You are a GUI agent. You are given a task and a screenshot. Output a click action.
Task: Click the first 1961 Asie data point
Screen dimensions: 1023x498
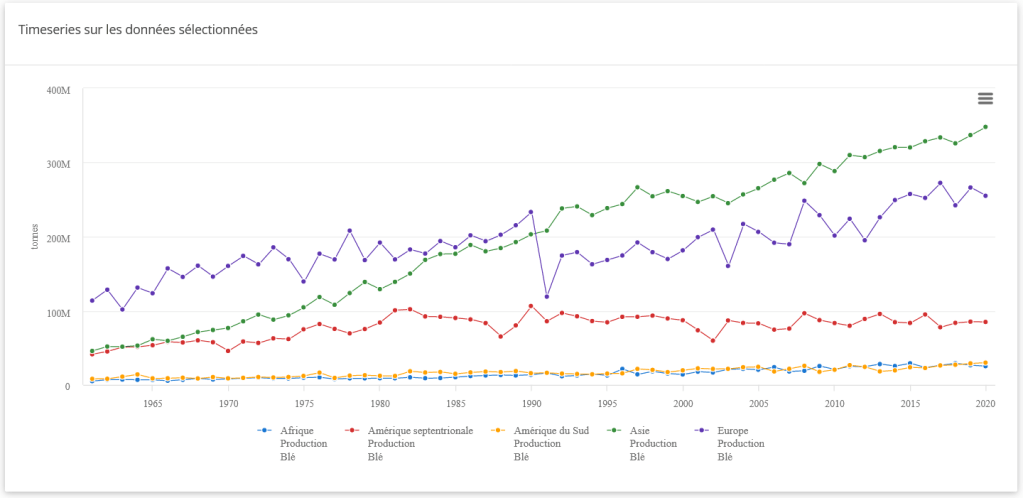coord(92,351)
